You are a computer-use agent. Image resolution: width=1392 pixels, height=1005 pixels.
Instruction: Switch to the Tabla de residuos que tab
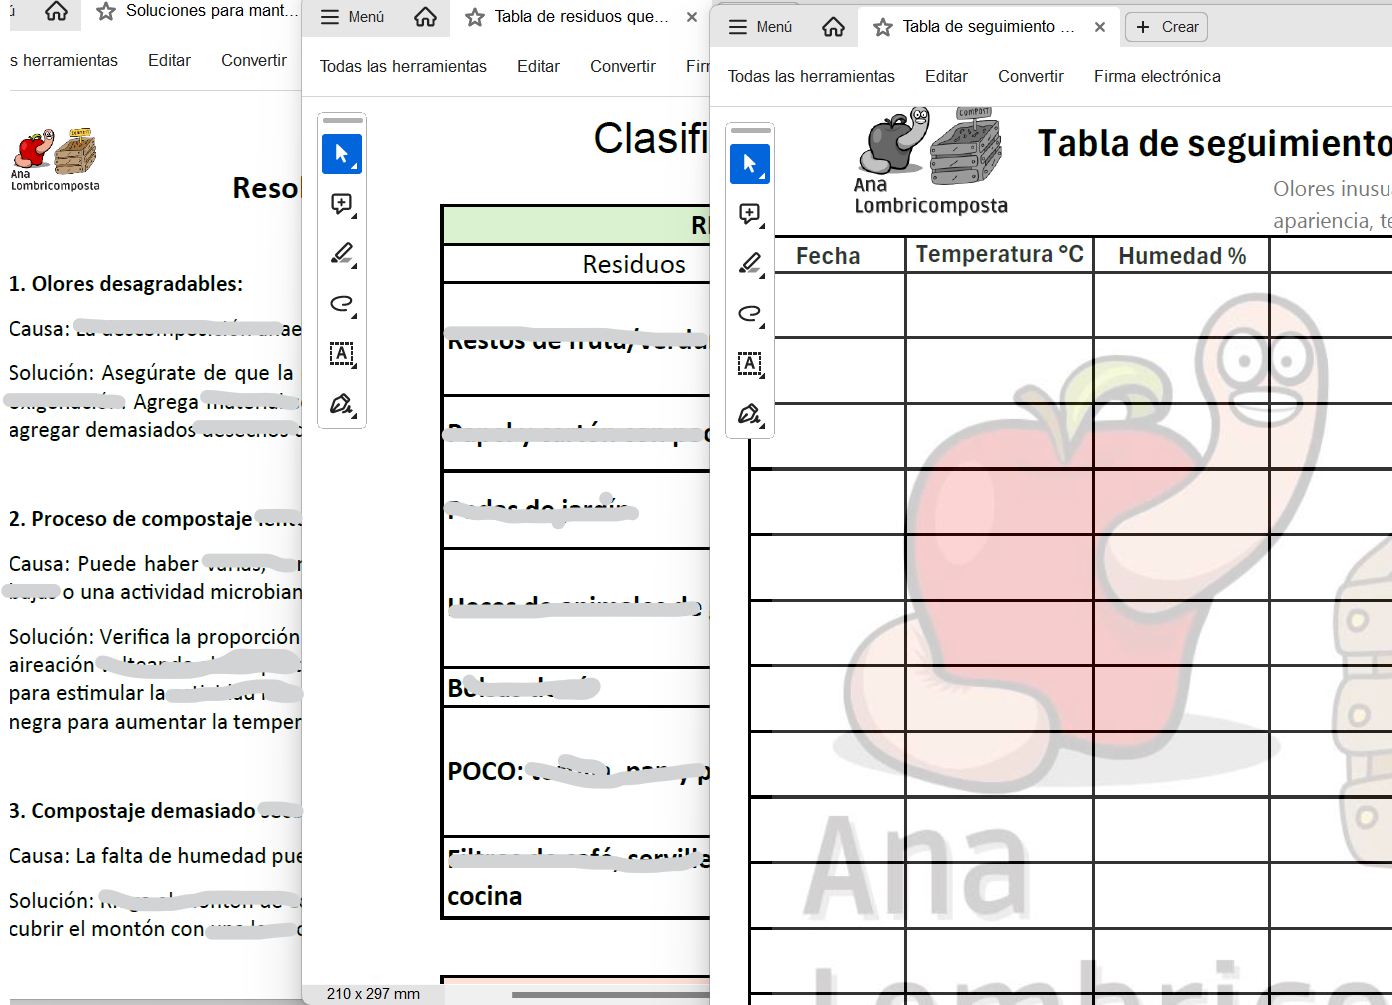tap(581, 17)
